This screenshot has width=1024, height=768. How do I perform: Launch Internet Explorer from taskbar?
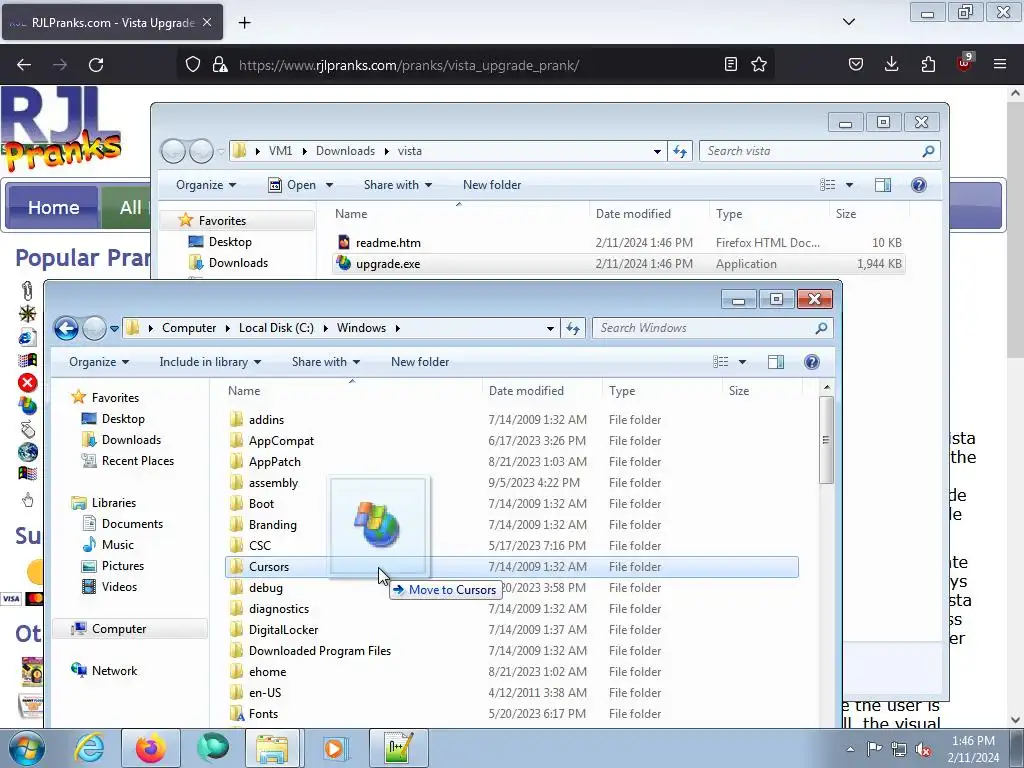[x=89, y=748]
